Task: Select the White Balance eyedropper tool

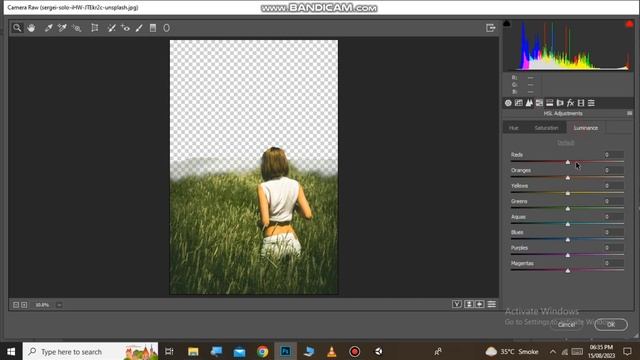Action: 49,28
